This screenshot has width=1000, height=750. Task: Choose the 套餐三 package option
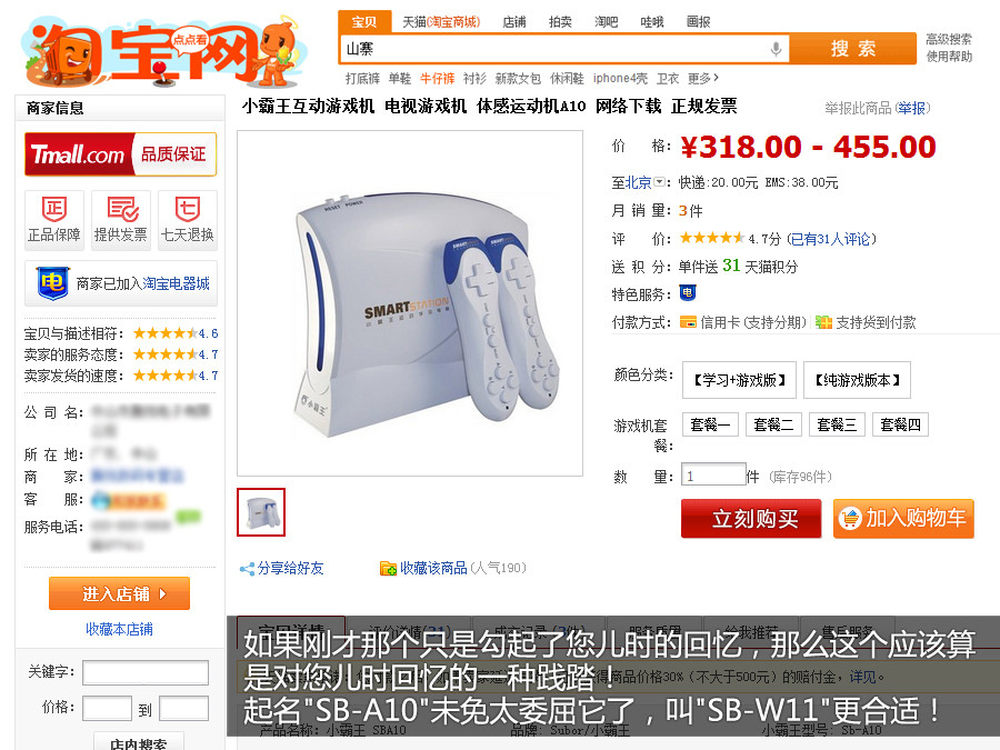click(x=837, y=425)
